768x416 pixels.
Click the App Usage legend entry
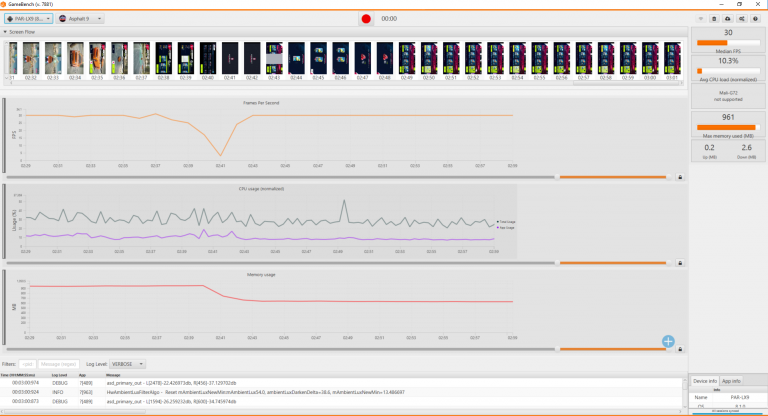coord(506,228)
